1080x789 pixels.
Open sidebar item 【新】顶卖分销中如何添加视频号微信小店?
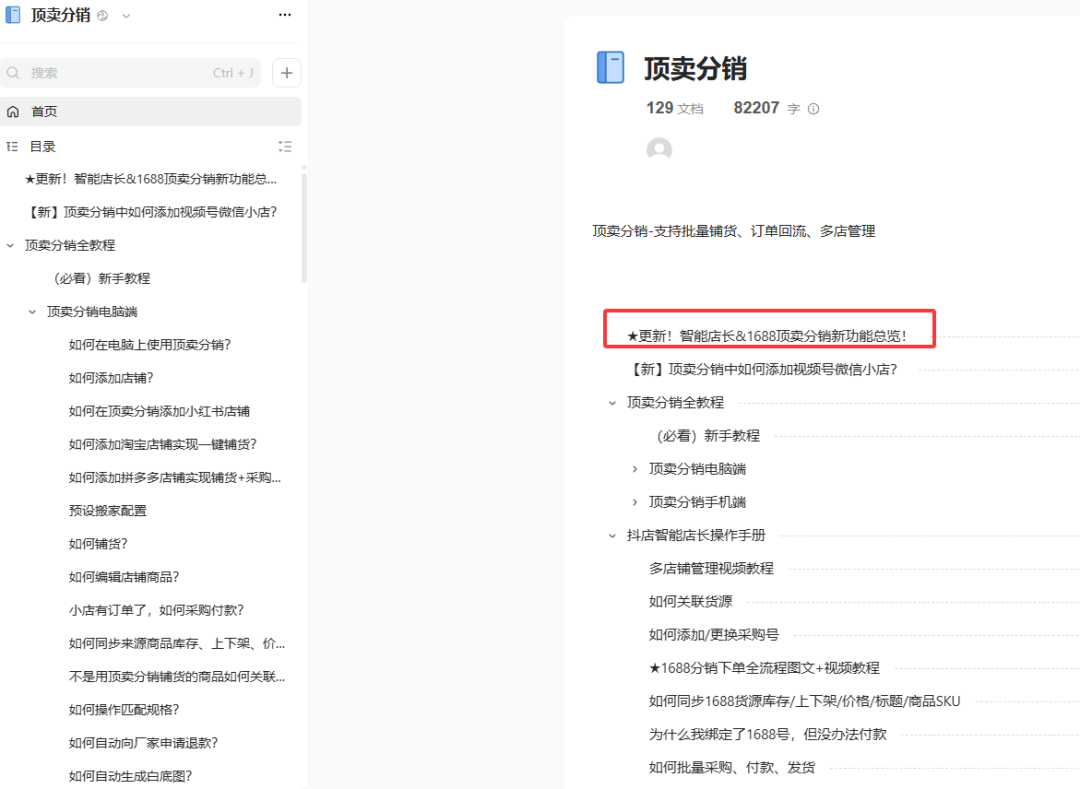click(151, 212)
